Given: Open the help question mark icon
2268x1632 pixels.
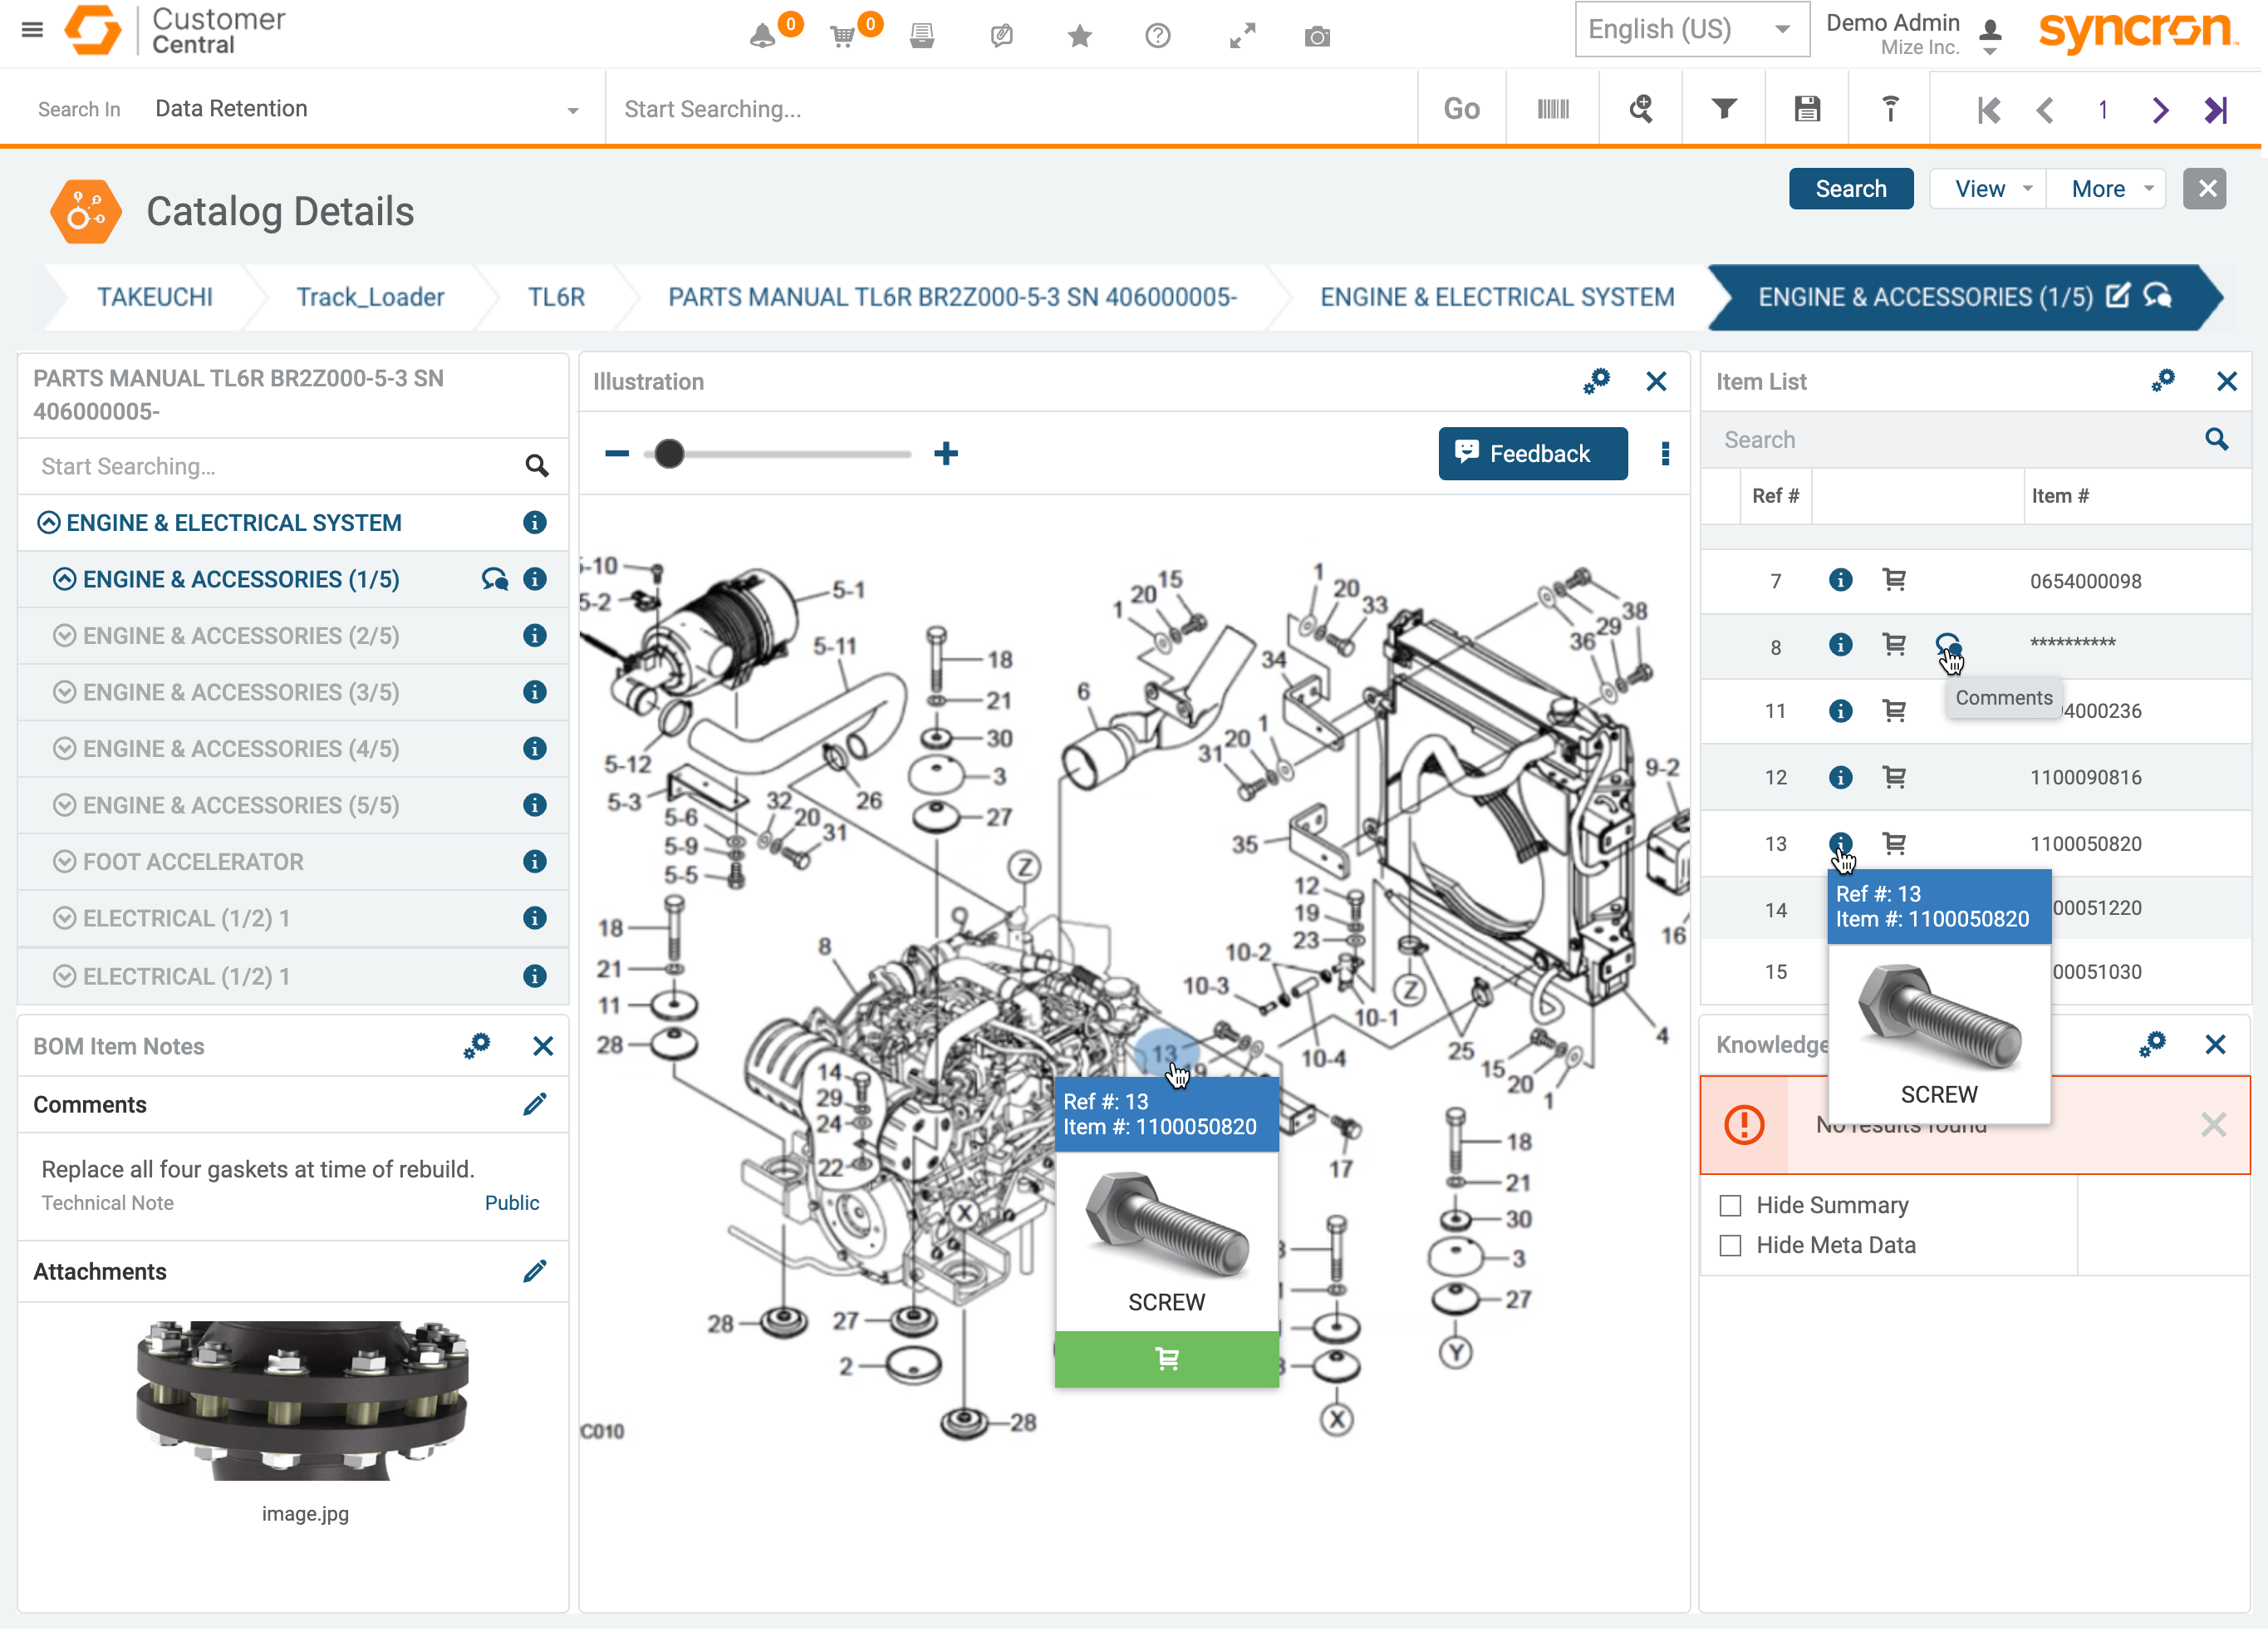Looking at the screenshot, I should (x=1157, y=36).
